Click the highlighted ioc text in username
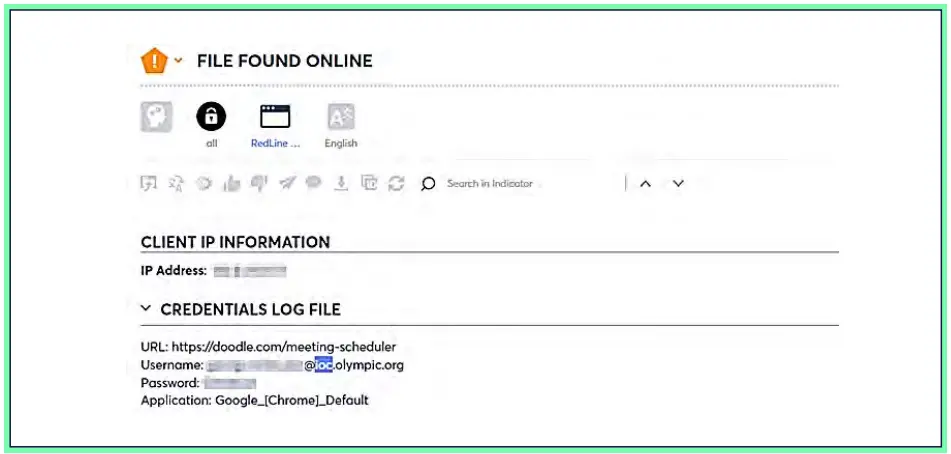The width and height of the screenshot is (951, 454). pos(324,366)
